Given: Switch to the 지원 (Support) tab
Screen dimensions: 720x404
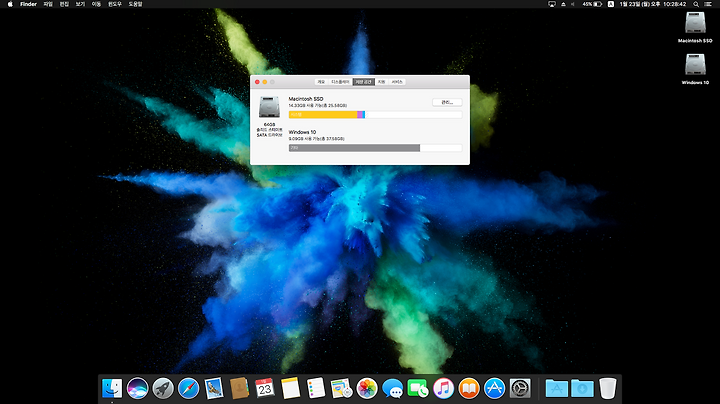Looking at the screenshot, I should click(381, 82).
